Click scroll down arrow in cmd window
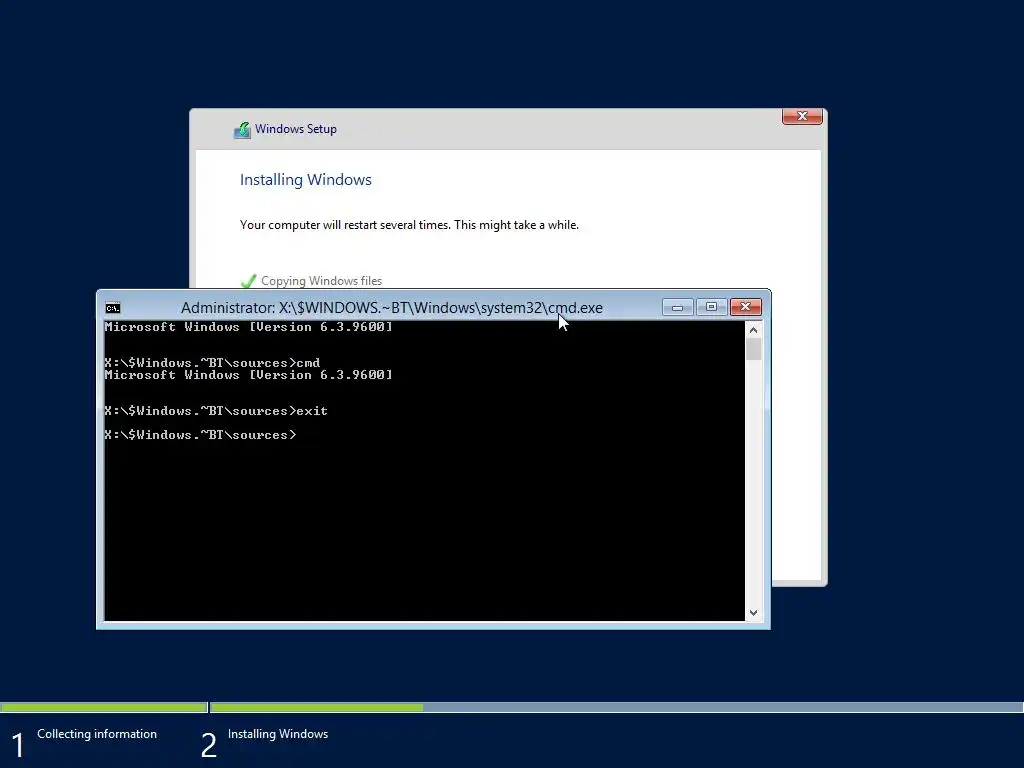 pyautogui.click(x=754, y=613)
